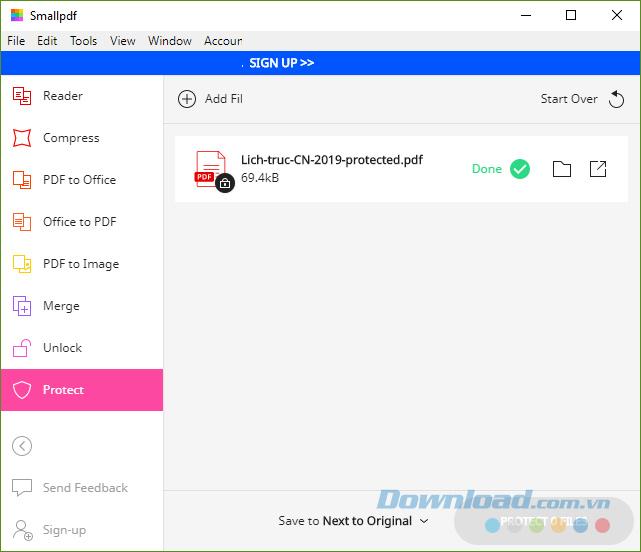The image size is (641, 552).
Task: Select the Compress tool icon
Action: (22, 138)
